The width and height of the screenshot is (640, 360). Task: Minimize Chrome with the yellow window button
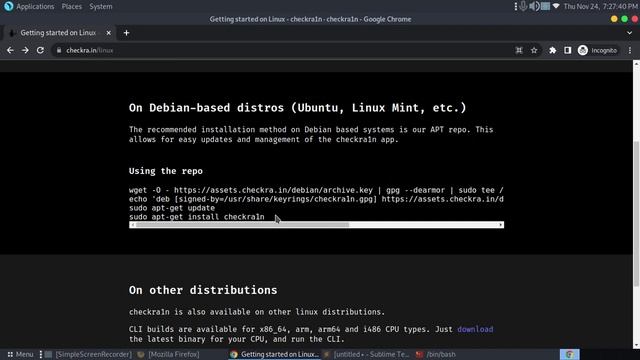point(614,19)
